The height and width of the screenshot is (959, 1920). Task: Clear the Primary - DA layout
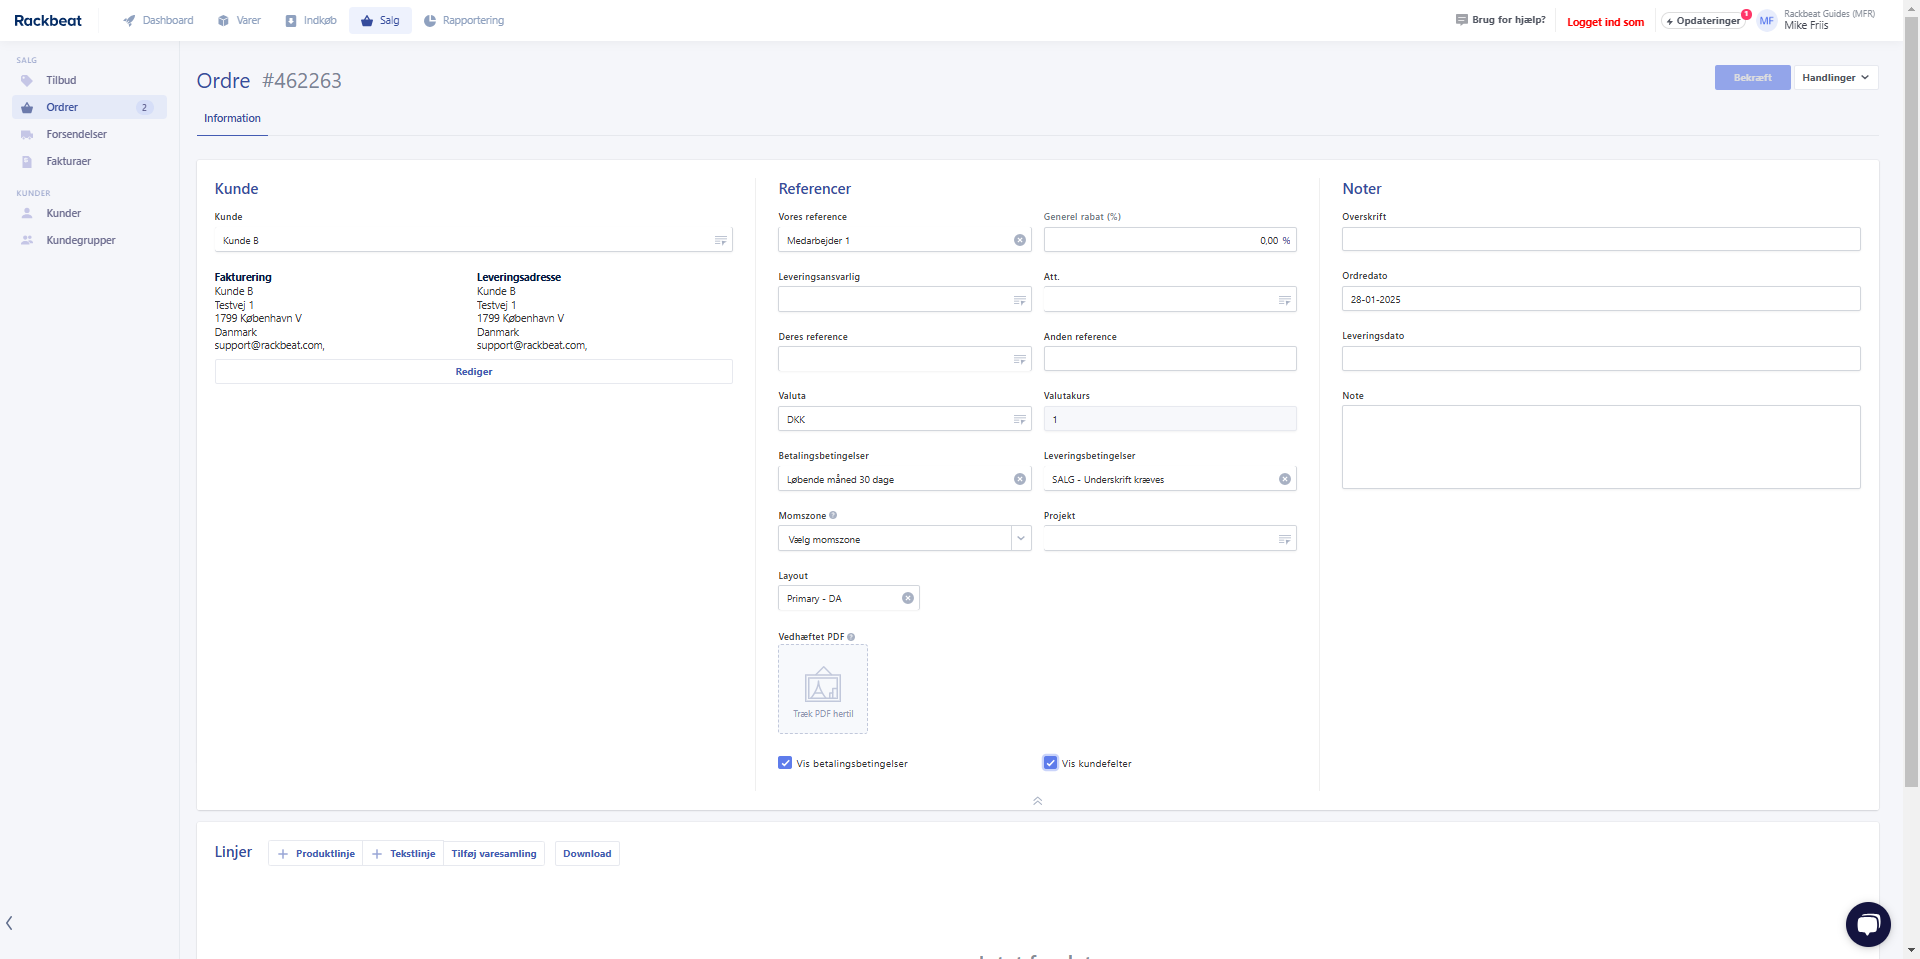click(907, 598)
